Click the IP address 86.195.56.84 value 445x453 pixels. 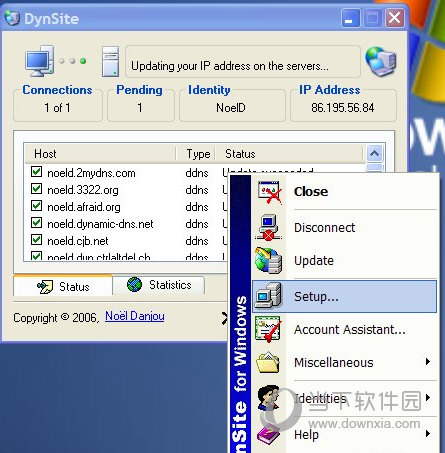click(343, 108)
